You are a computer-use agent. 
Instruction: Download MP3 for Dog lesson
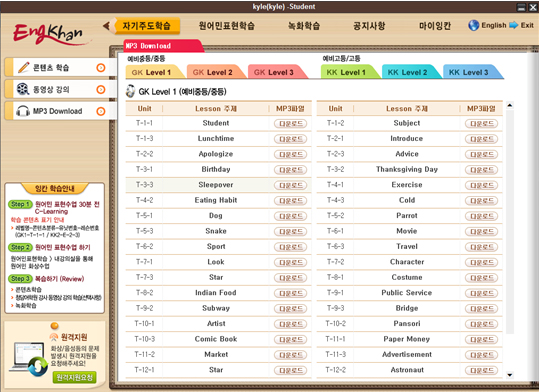click(x=291, y=216)
